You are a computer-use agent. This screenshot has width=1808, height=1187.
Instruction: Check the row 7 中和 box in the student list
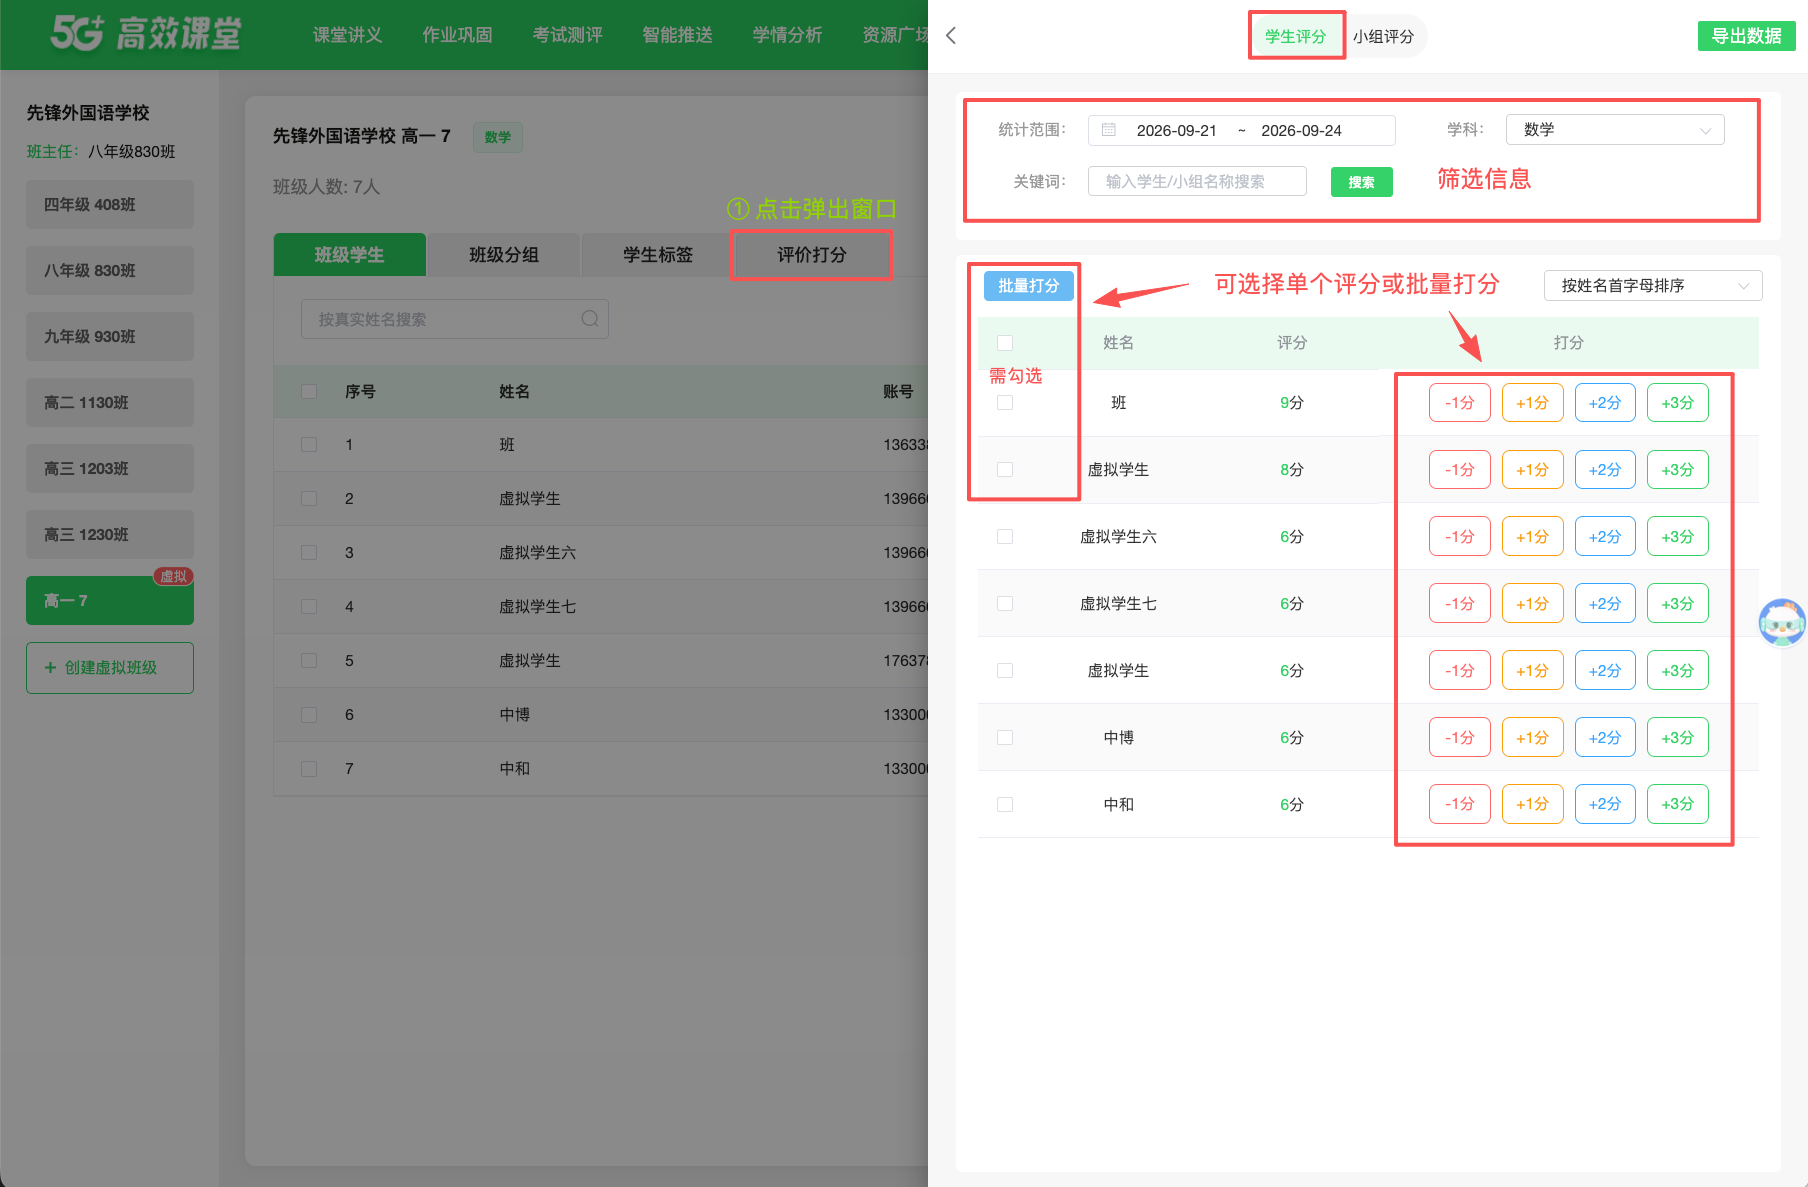point(309,769)
